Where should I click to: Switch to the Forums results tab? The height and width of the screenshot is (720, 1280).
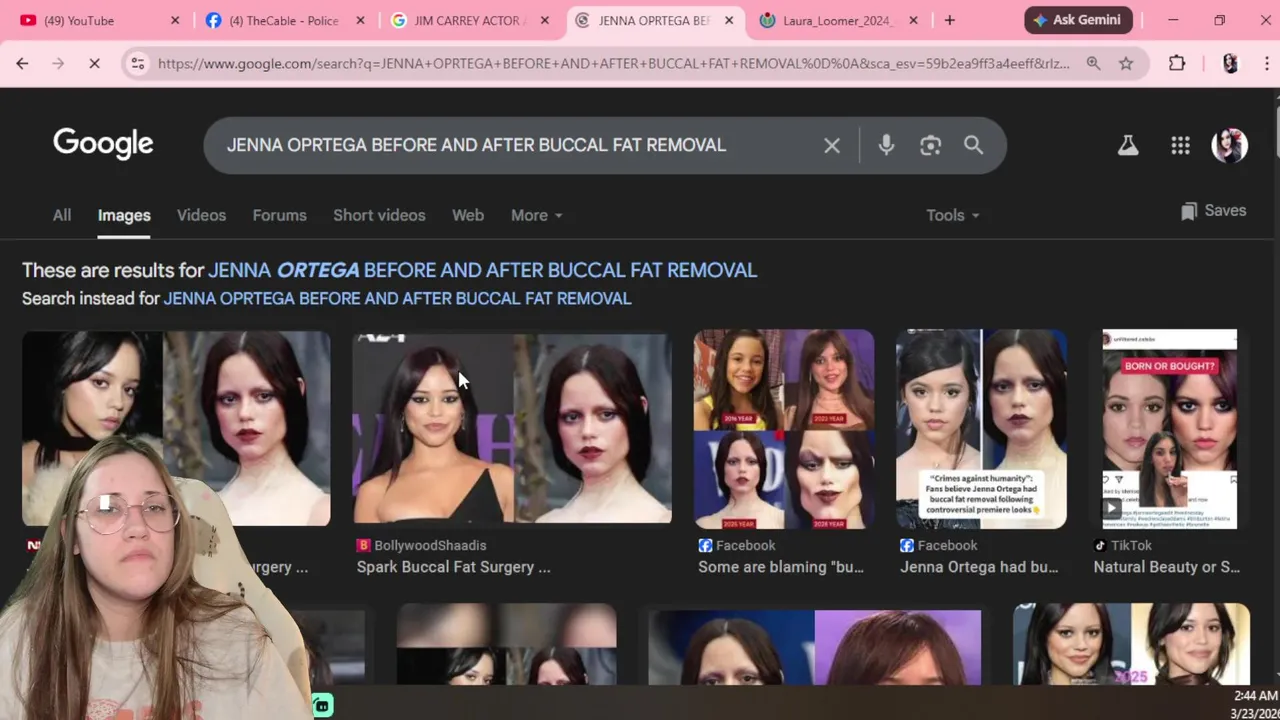tap(279, 215)
